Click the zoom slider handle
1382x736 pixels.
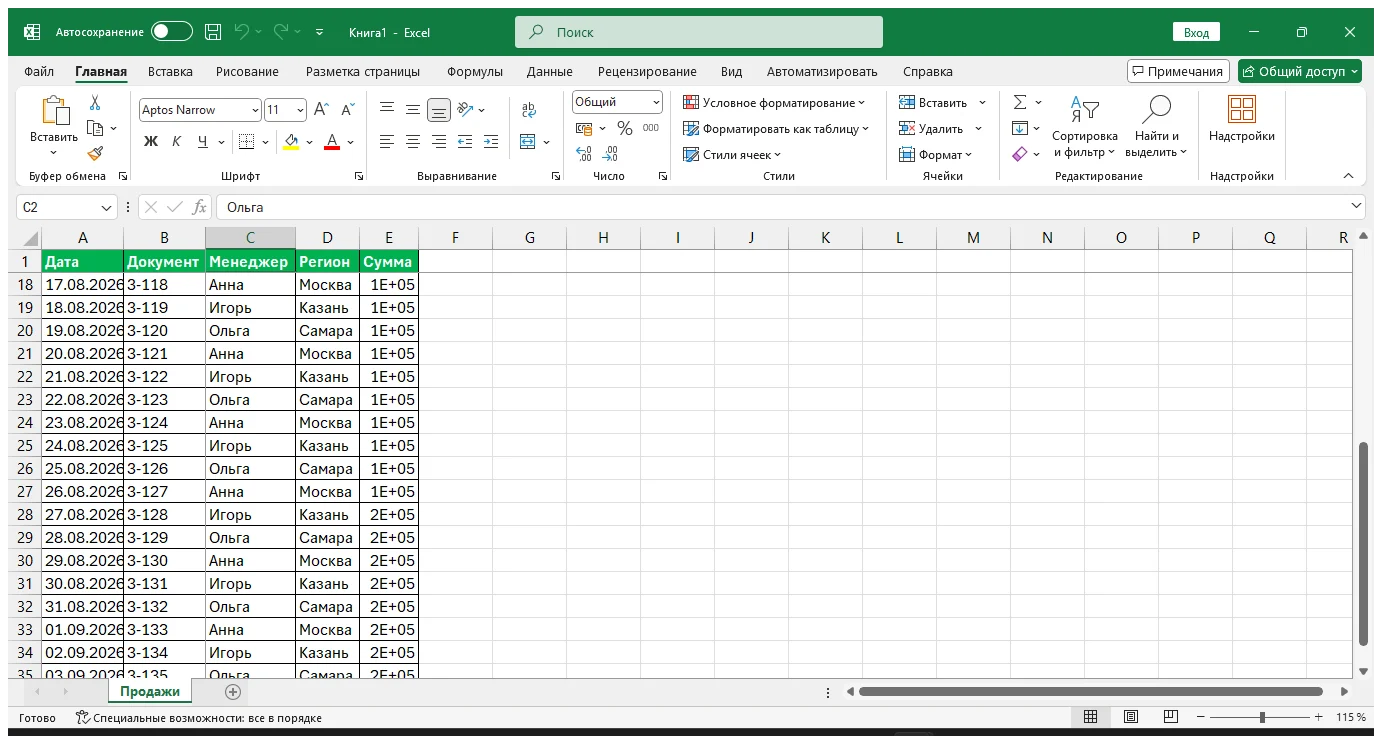click(x=1262, y=717)
